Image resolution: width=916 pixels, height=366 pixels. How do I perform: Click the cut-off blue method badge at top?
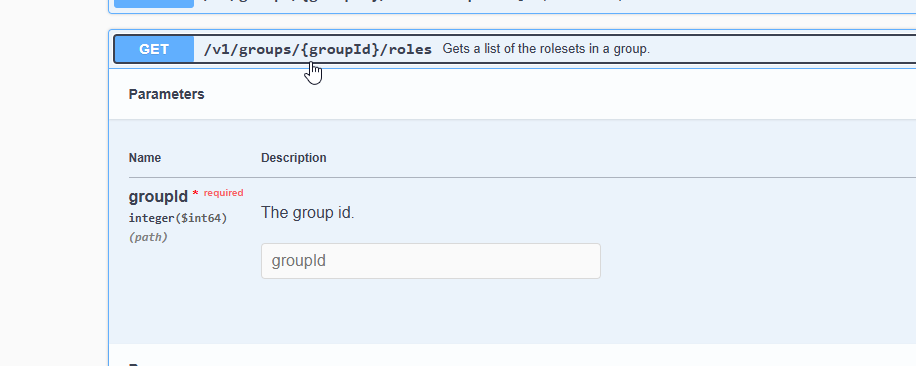click(x=154, y=4)
